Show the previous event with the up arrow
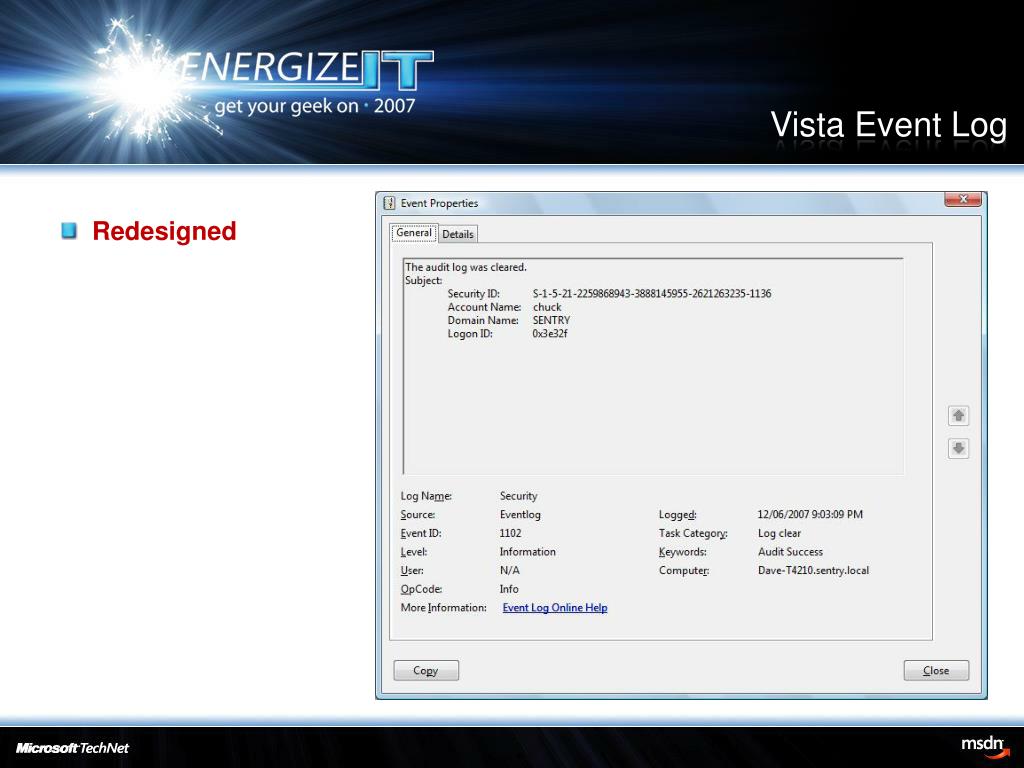The height and width of the screenshot is (768, 1024). (958, 415)
